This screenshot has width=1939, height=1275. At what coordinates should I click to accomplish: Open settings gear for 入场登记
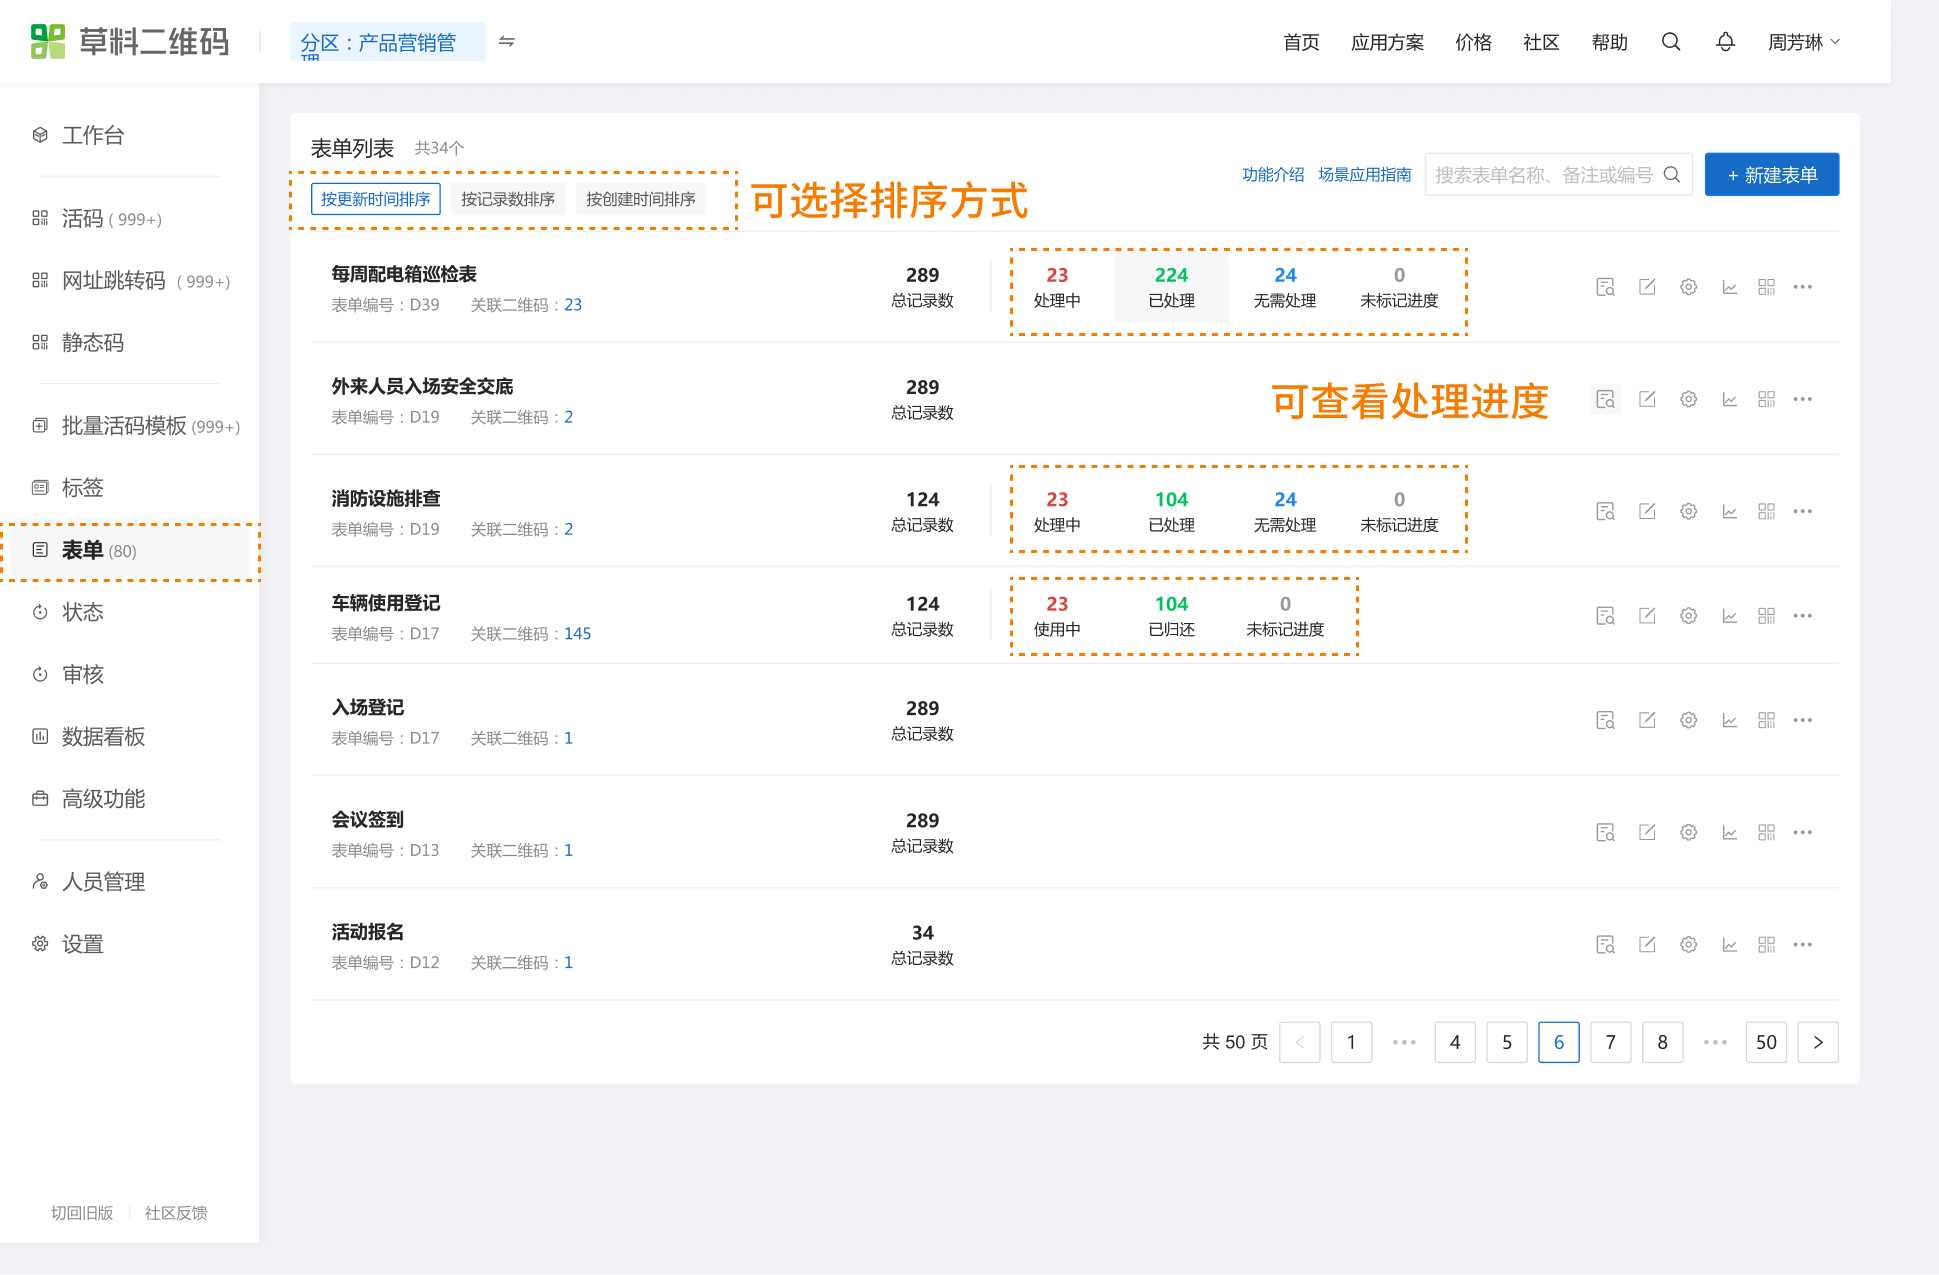(1688, 720)
